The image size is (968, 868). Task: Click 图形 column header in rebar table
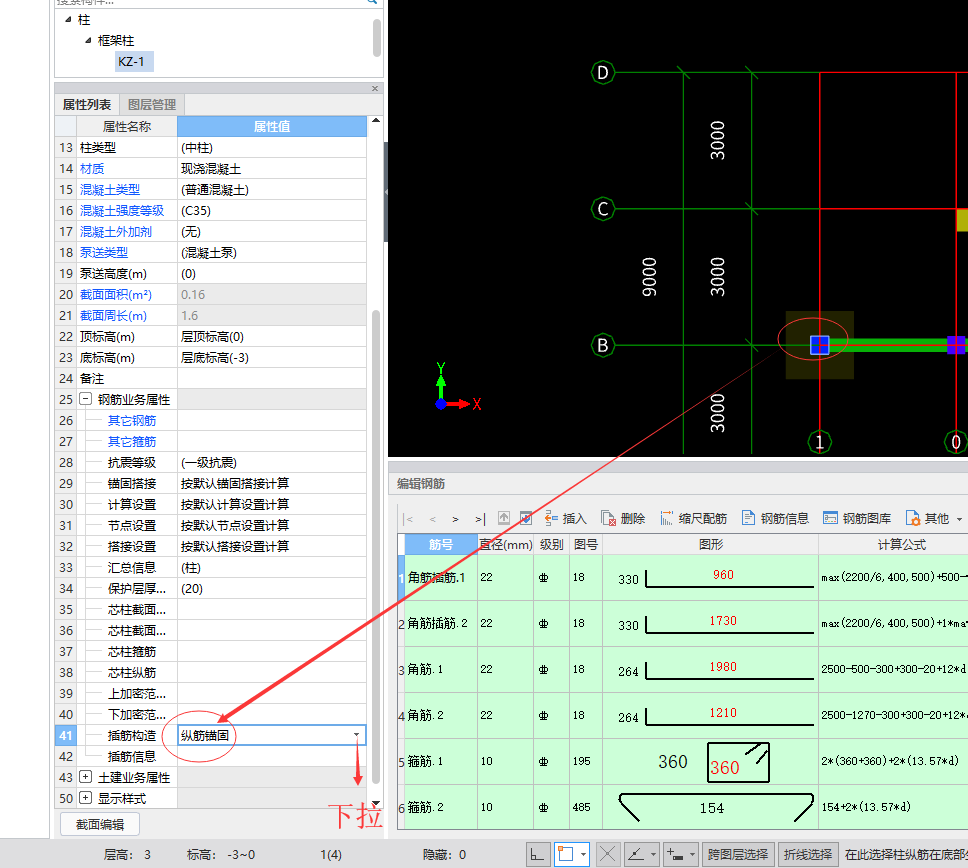pos(711,545)
